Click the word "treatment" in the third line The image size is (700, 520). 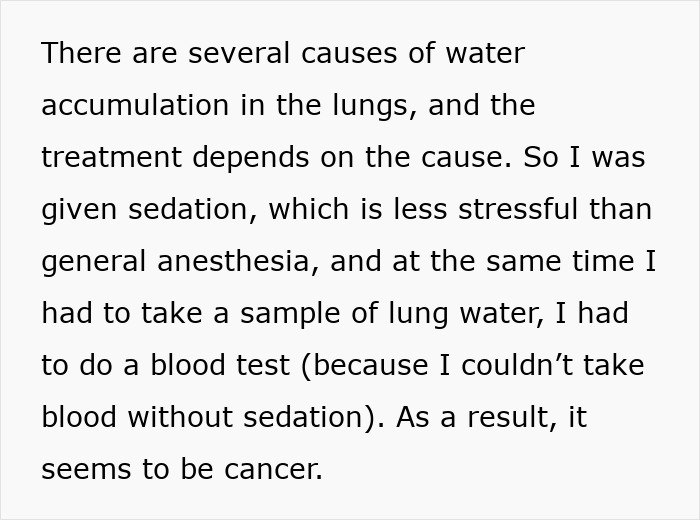tap(112, 157)
